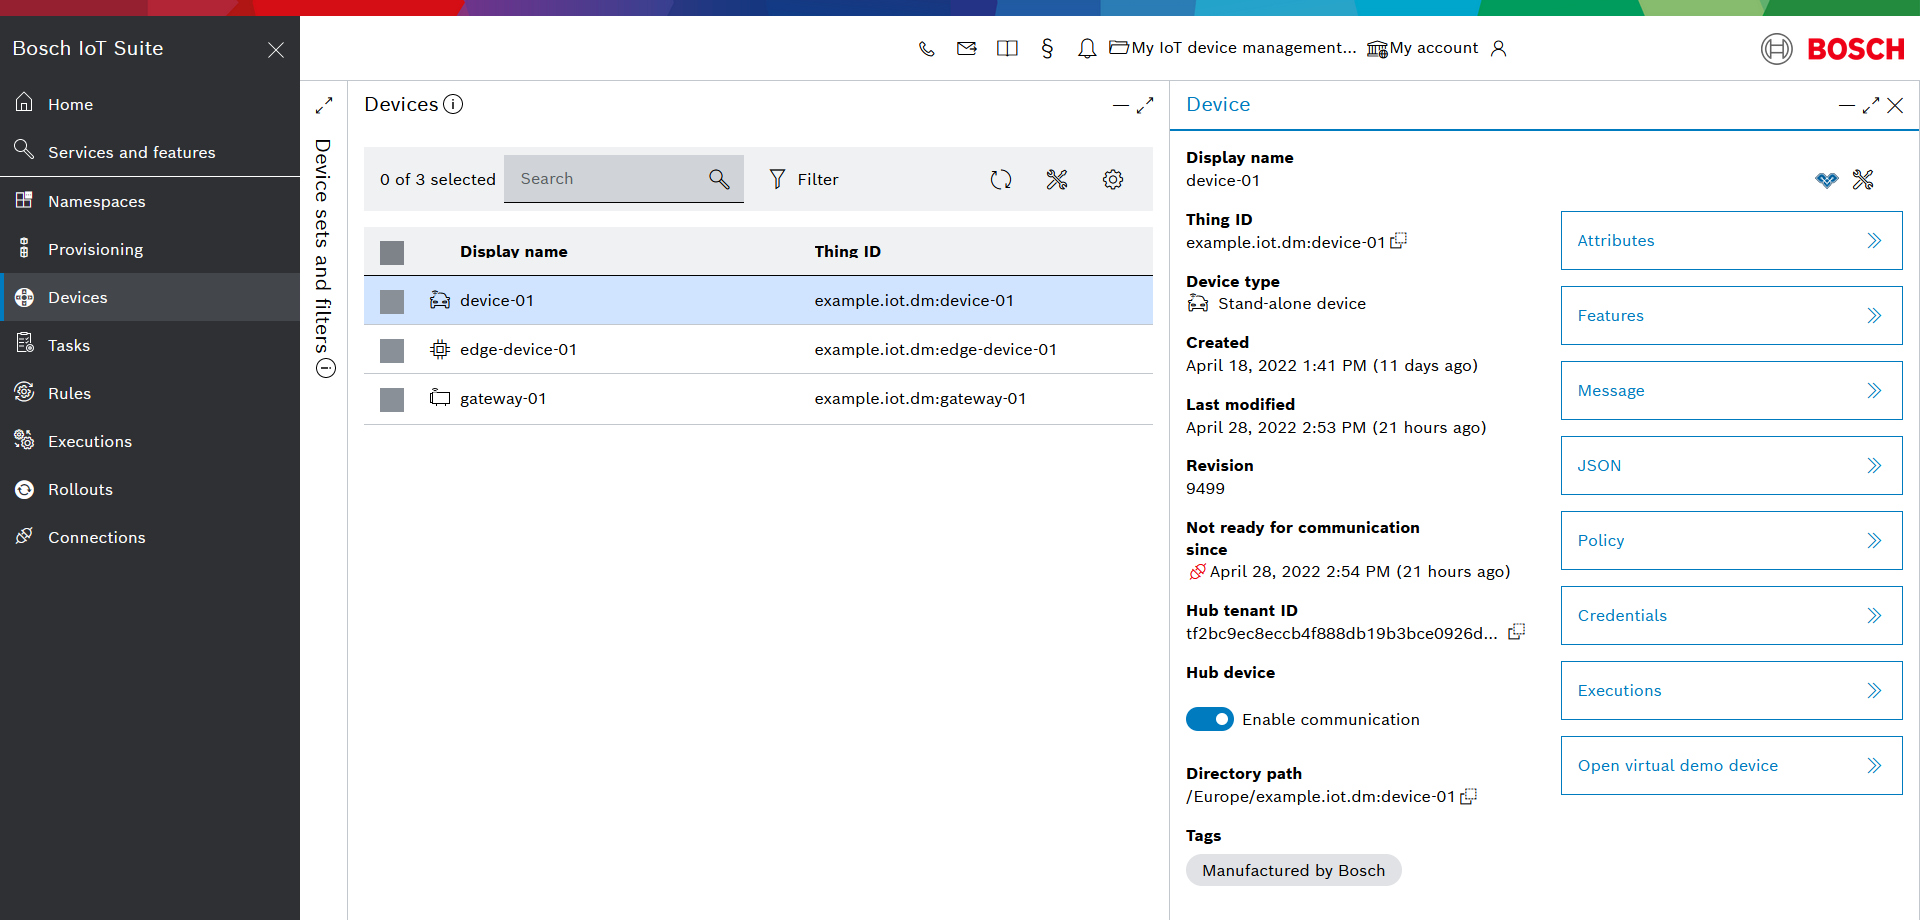Click the phone contact icon in header
1920x920 pixels.
point(927,48)
